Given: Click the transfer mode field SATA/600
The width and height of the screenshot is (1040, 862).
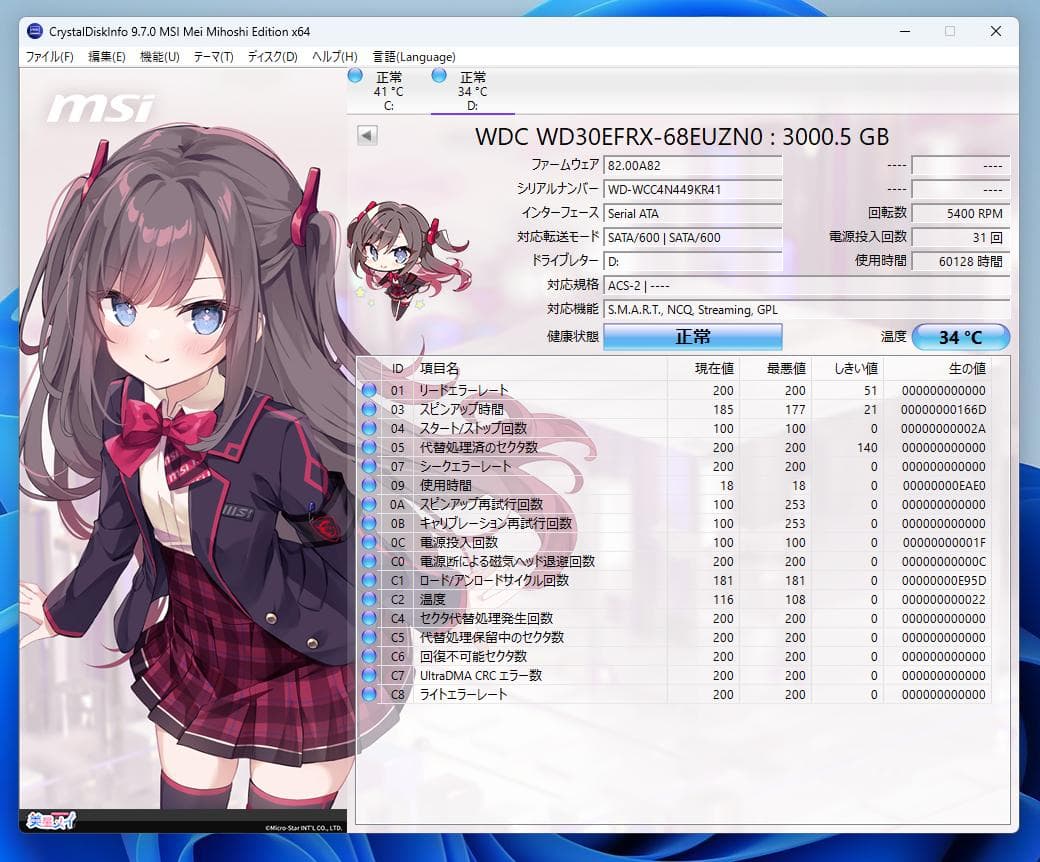Looking at the screenshot, I should 692,237.
